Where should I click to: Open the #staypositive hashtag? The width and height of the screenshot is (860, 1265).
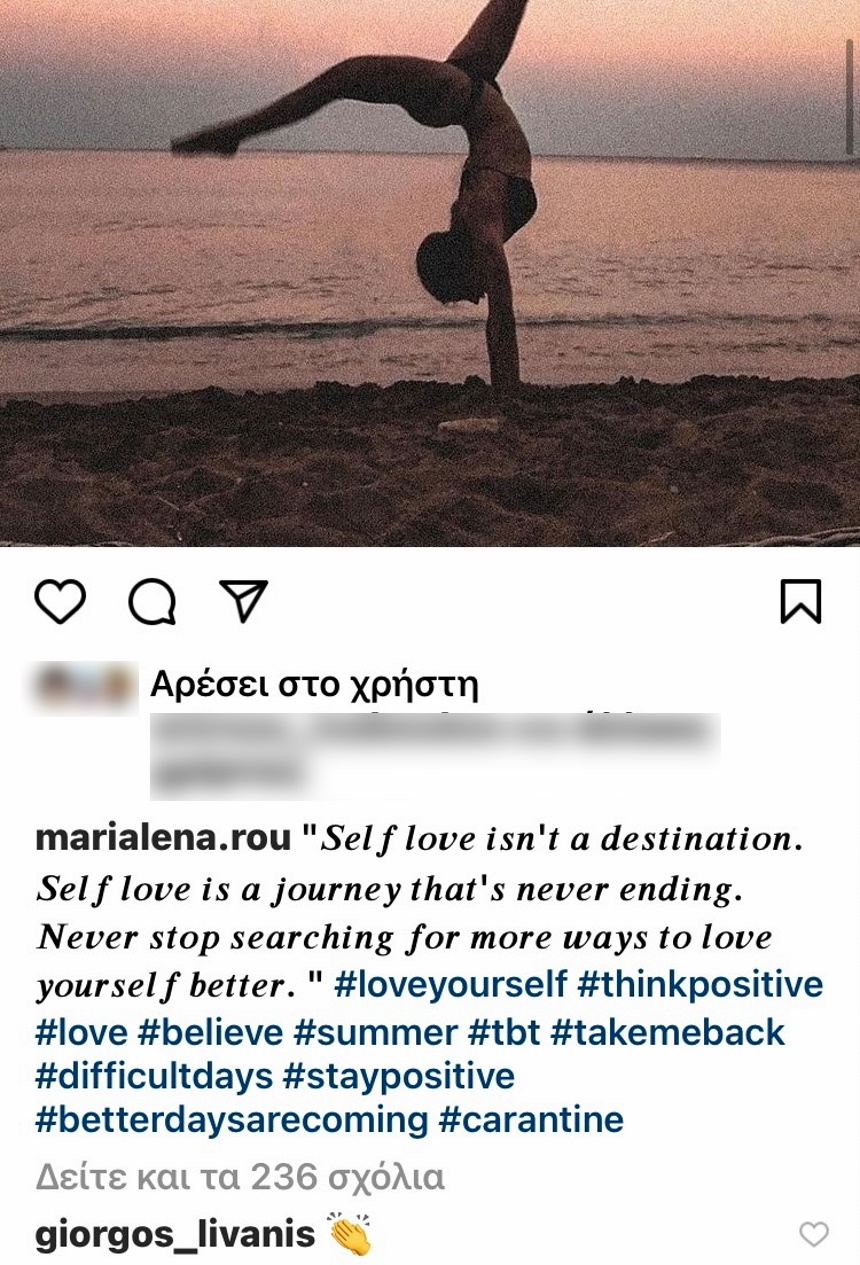pyautogui.click(x=399, y=1076)
